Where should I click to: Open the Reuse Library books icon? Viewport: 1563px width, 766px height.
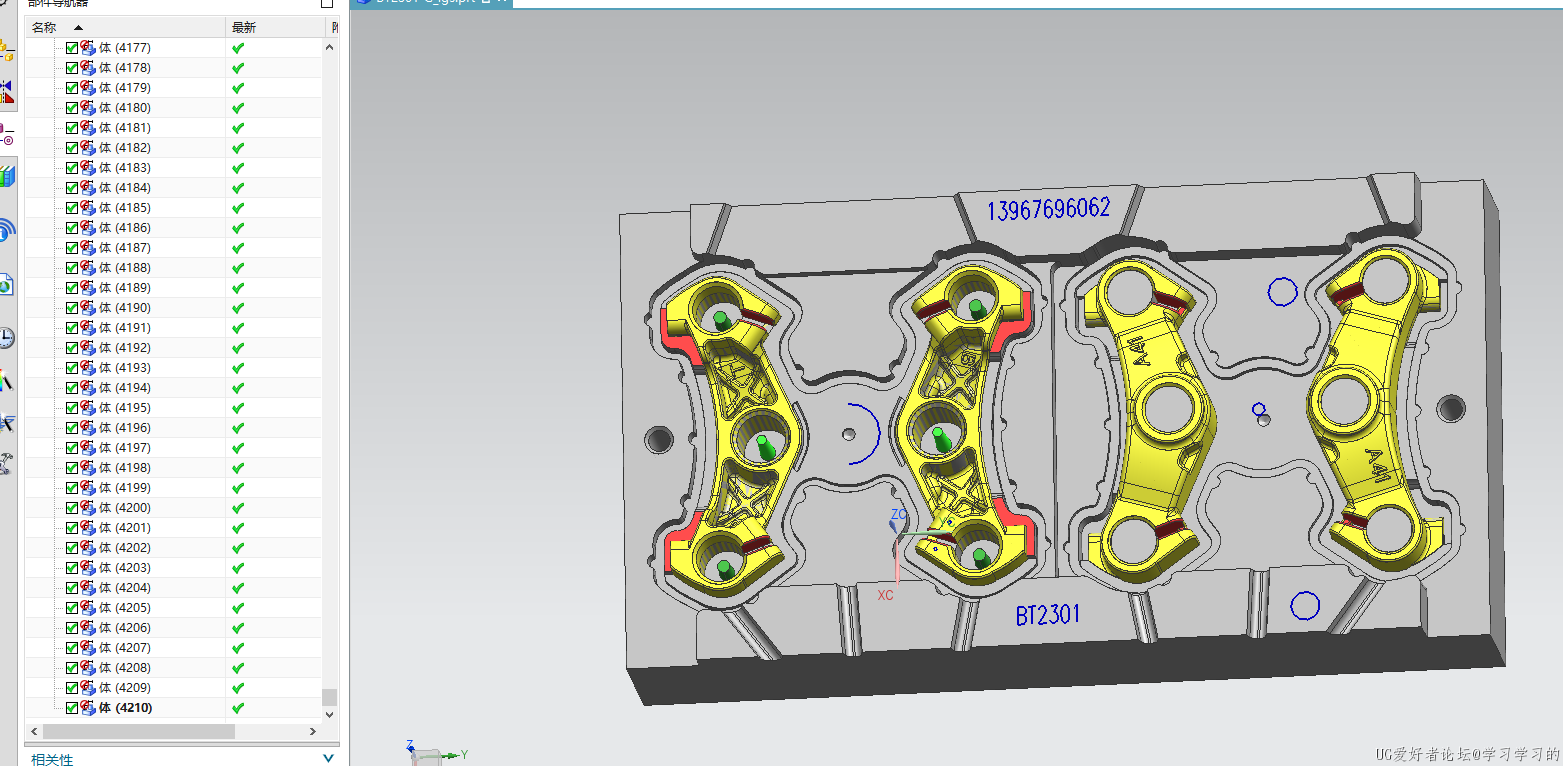point(7,177)
